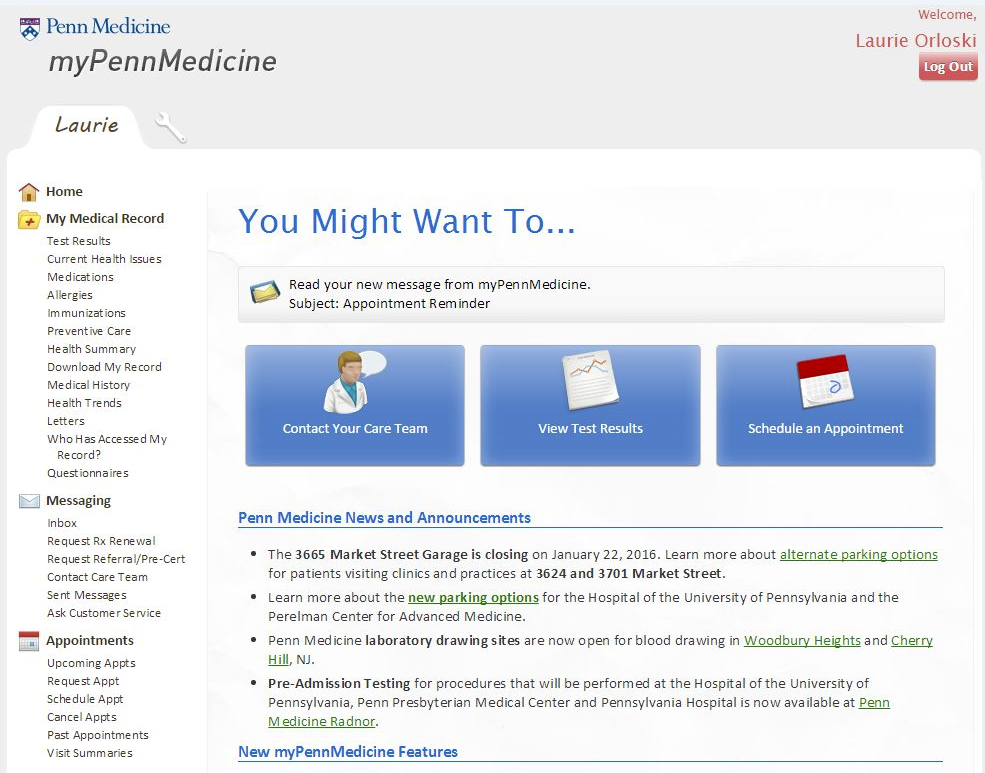The image size is (985, 773).
Task: Open the Messaging section heading
Action: tap(79, 500)
